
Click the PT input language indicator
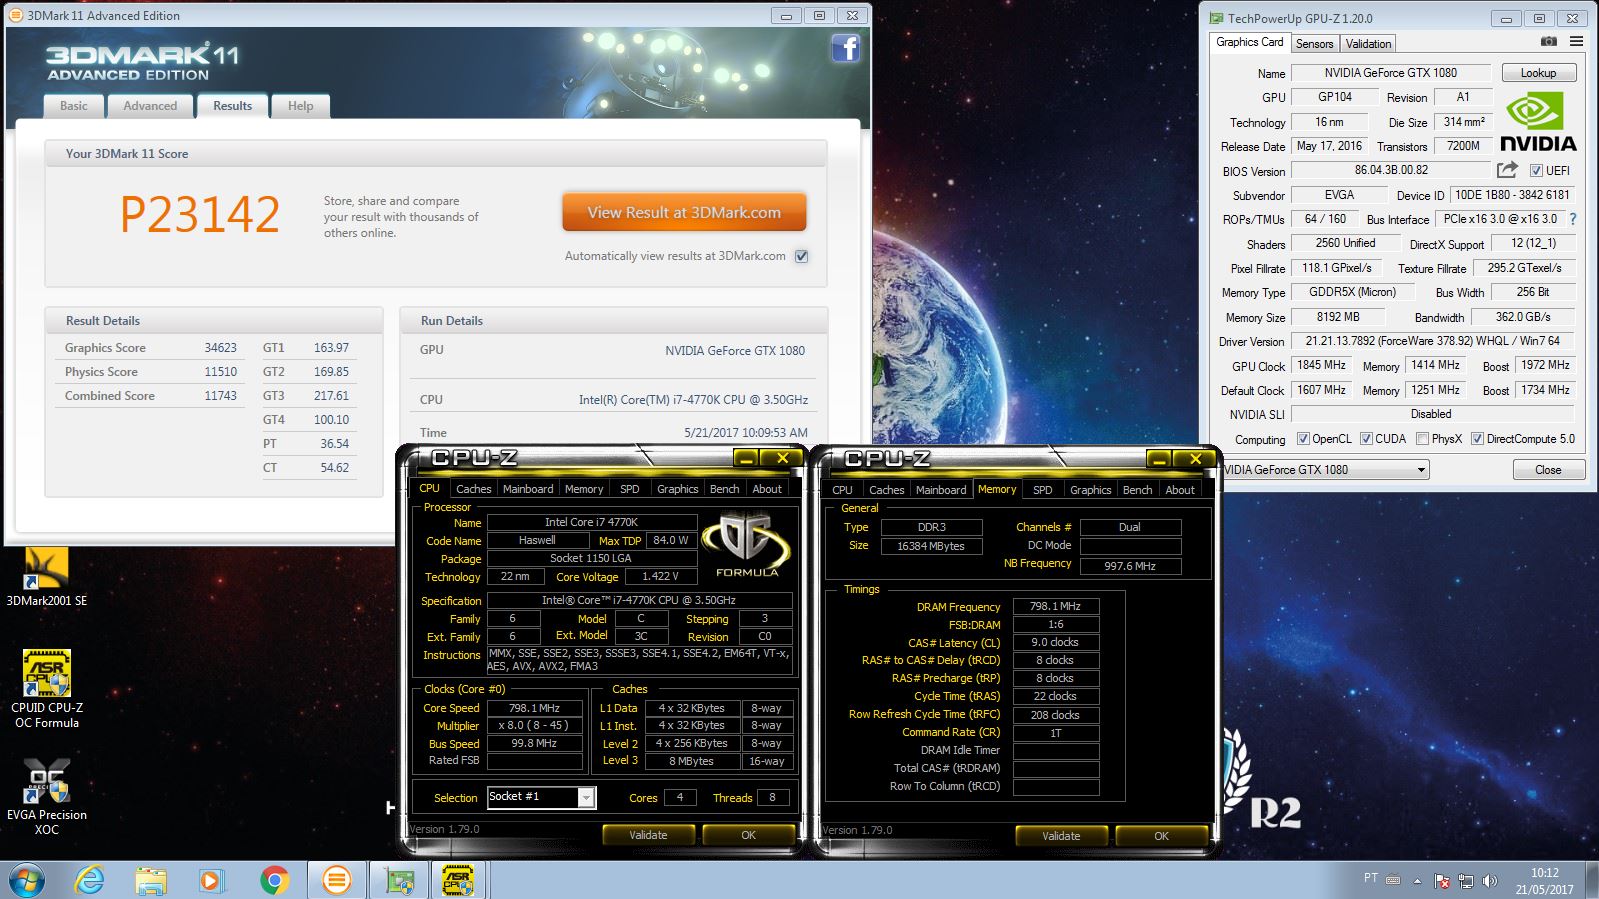(1371, 878)
